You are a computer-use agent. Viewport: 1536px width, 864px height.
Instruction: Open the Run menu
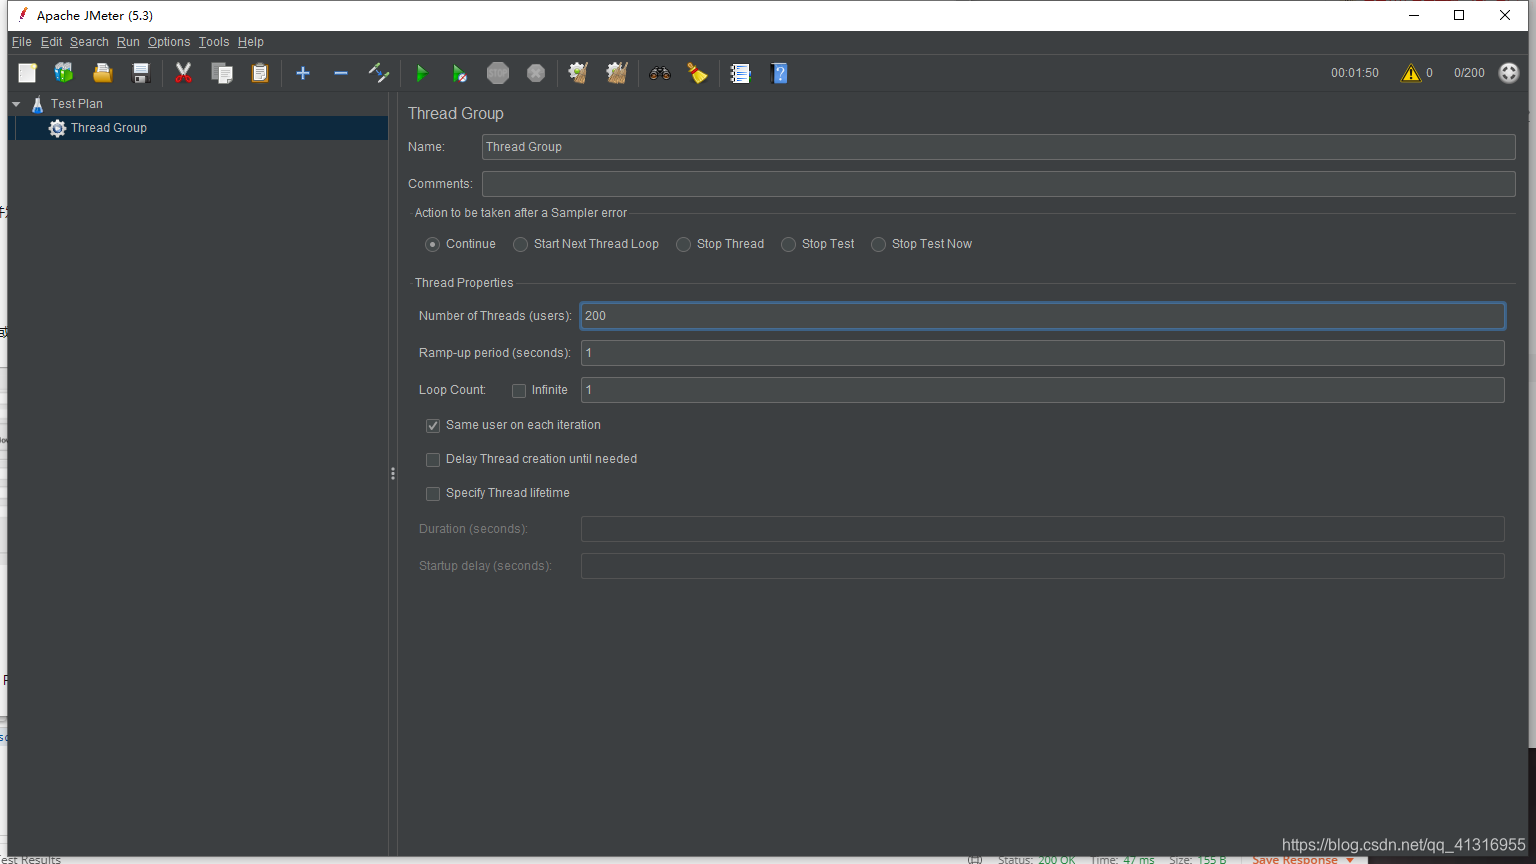point(128,42)
